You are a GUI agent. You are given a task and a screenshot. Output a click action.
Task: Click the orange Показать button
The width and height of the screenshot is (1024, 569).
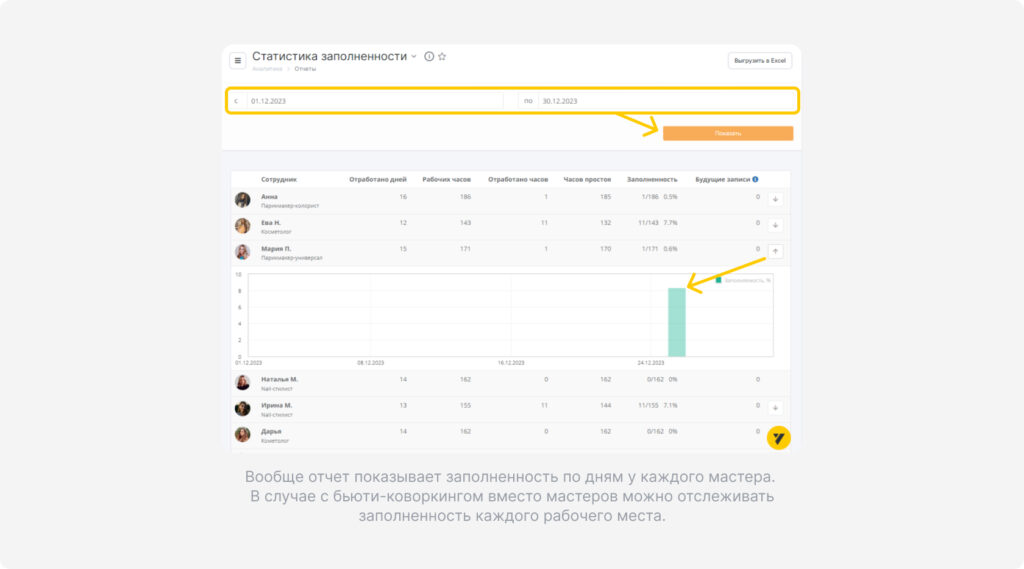click(728, 133)
